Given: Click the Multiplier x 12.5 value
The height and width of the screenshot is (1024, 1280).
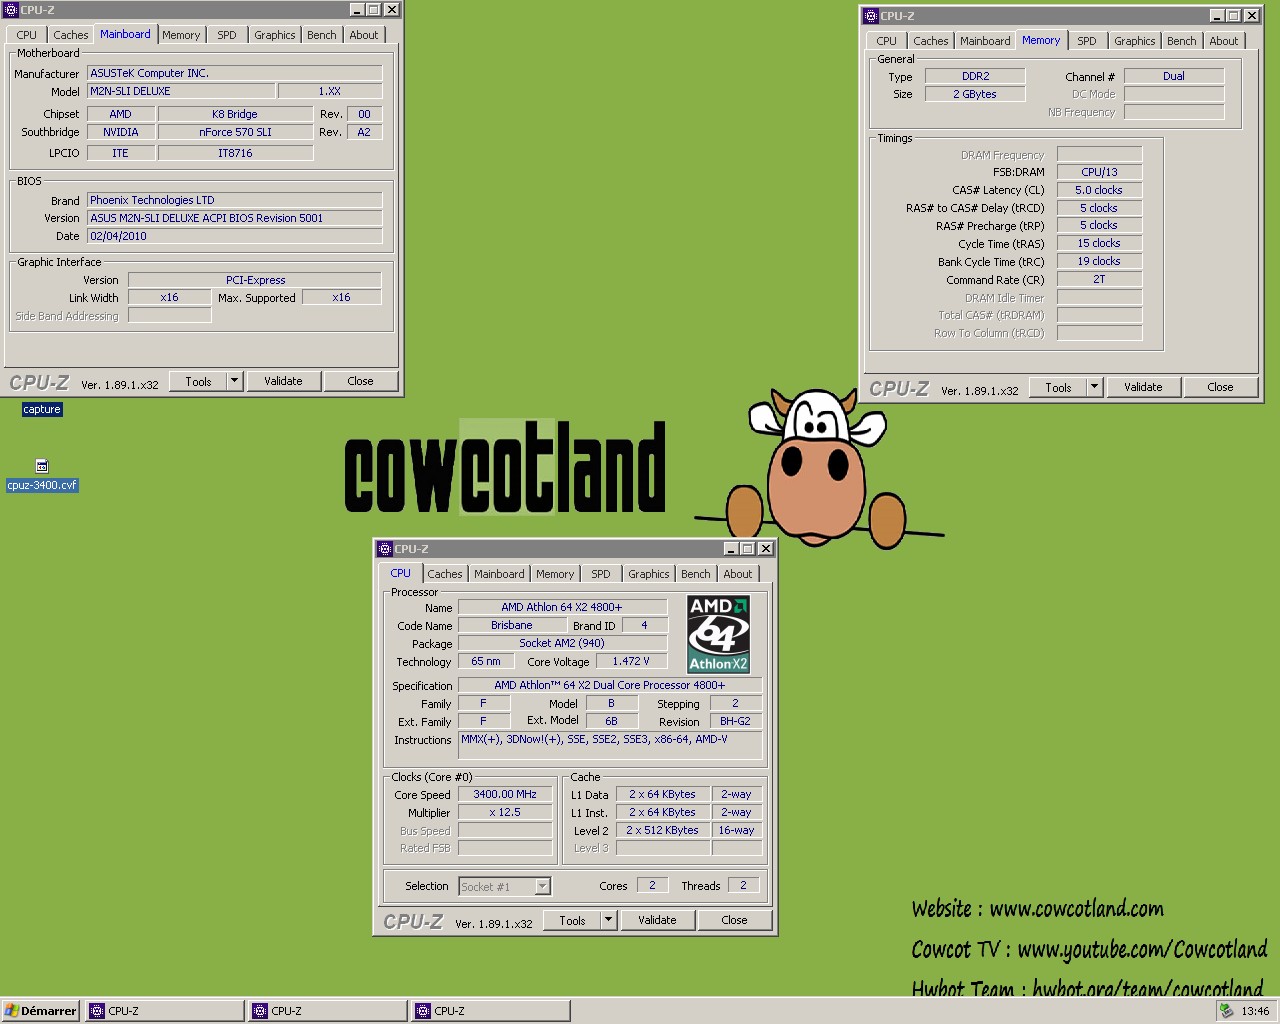Looking at the screenshot, I should coord(505,812).
